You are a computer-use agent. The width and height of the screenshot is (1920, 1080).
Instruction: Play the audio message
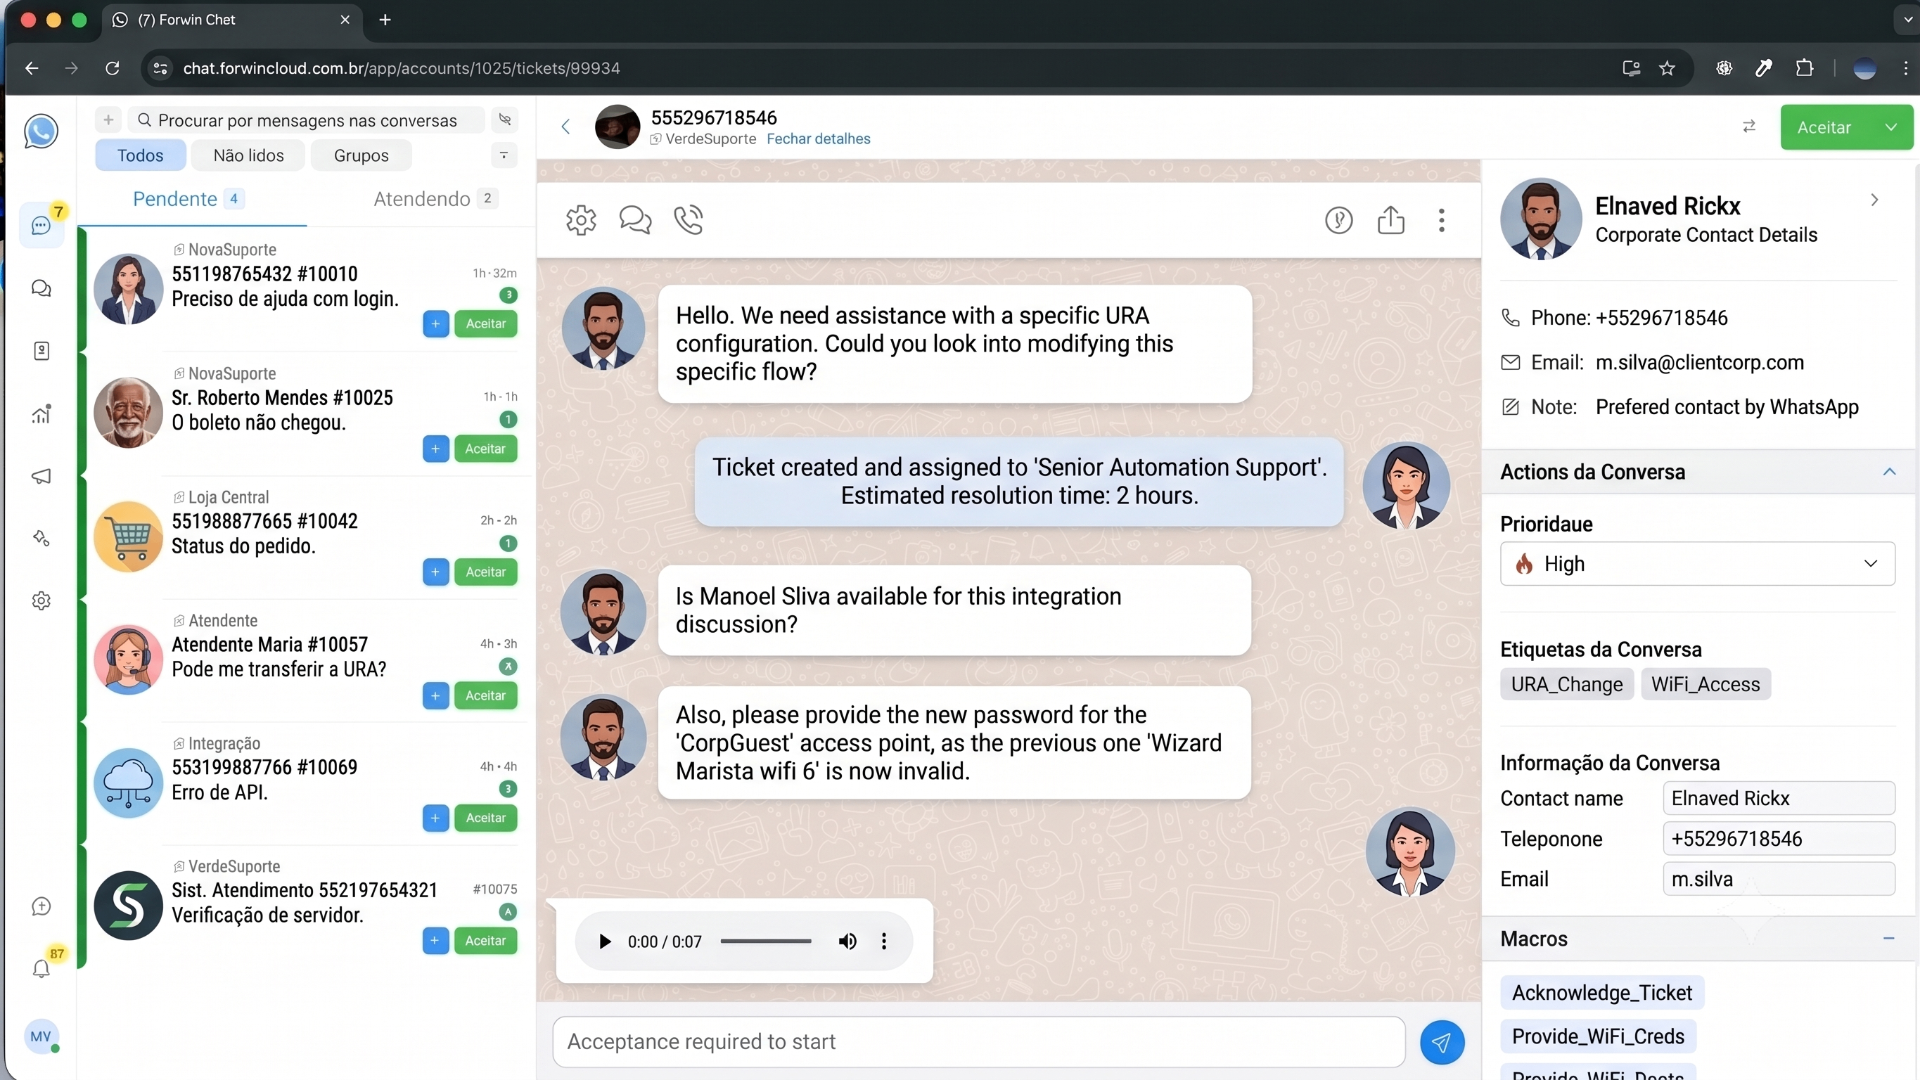pos(604,941)
